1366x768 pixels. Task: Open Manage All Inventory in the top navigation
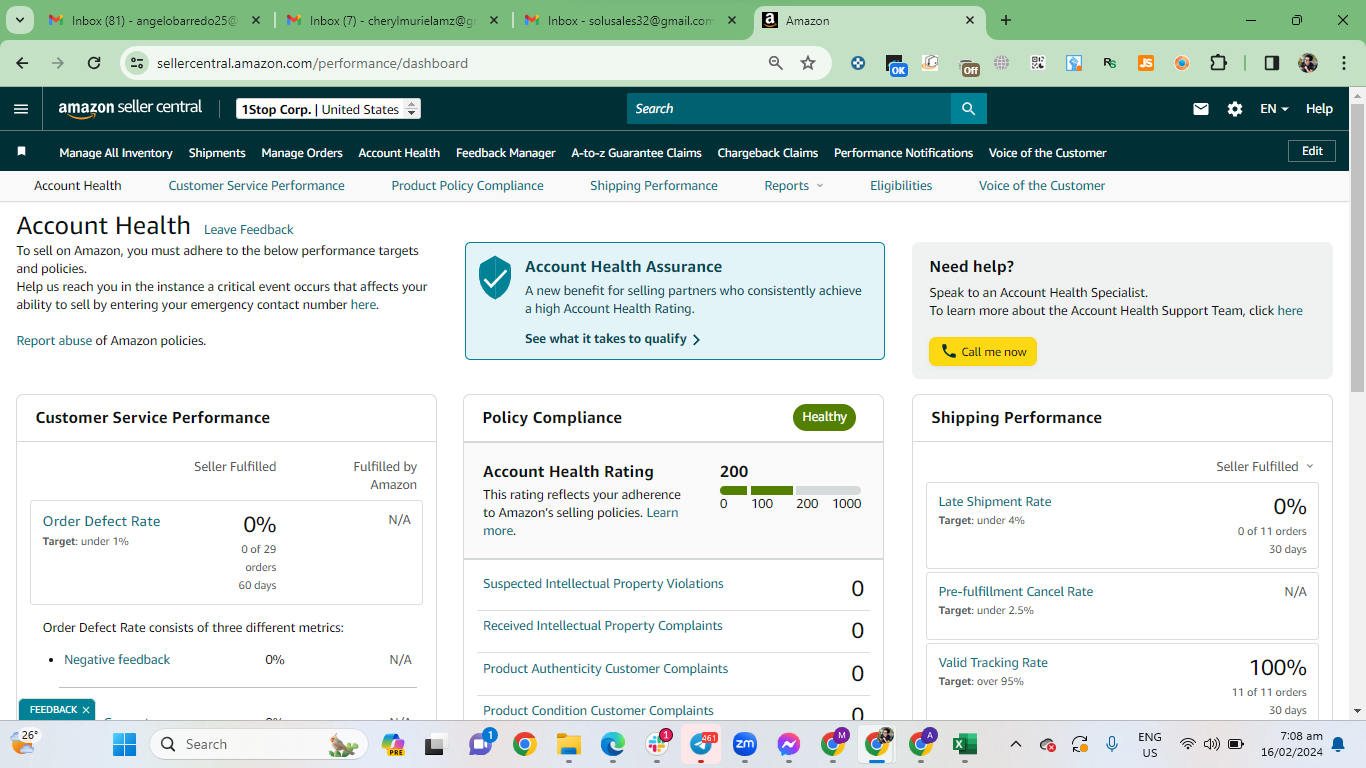tap(116, 153)
